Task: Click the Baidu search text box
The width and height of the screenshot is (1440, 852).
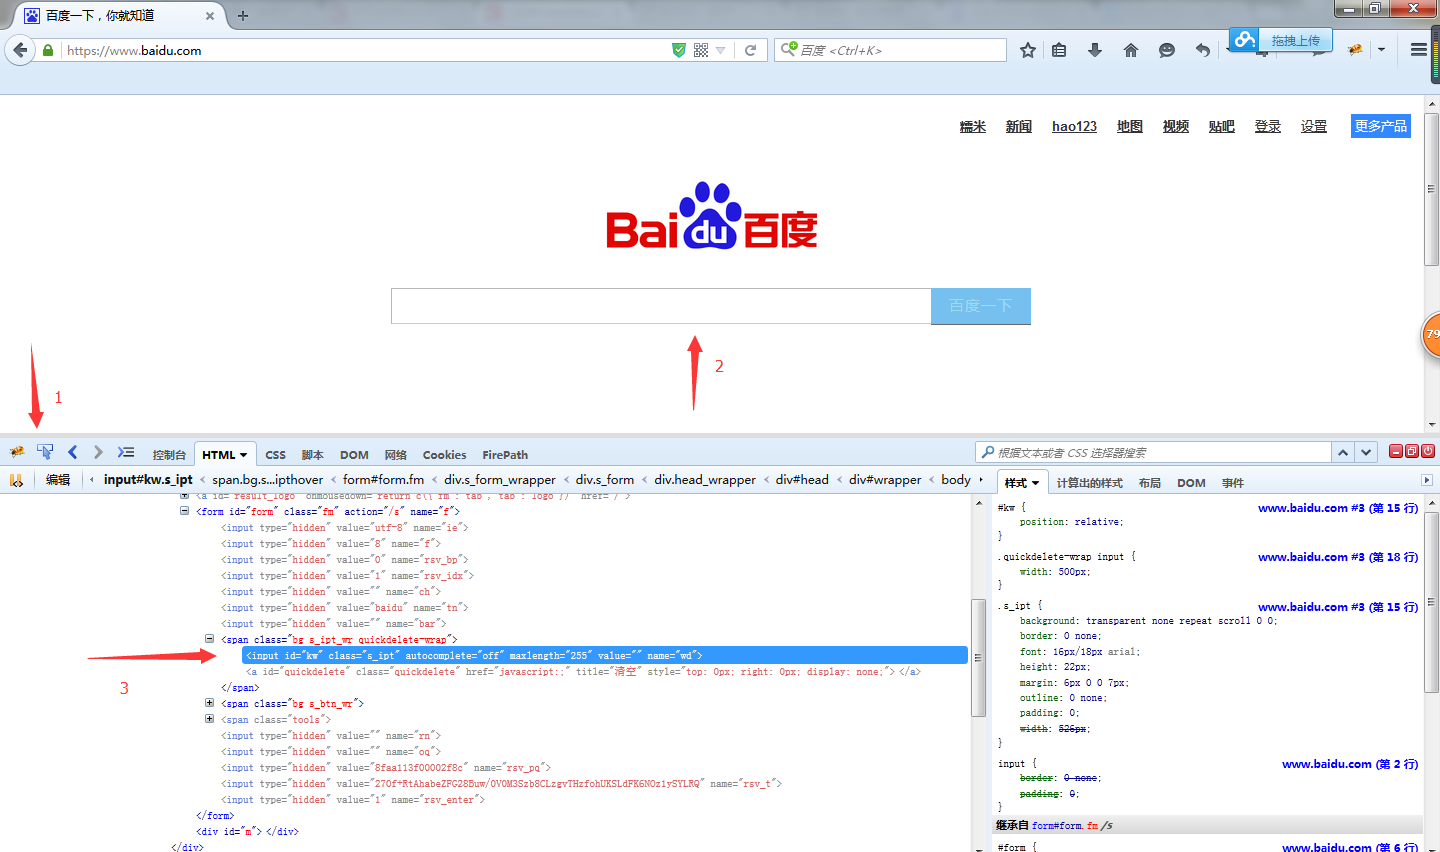Action: click(661, 306)
